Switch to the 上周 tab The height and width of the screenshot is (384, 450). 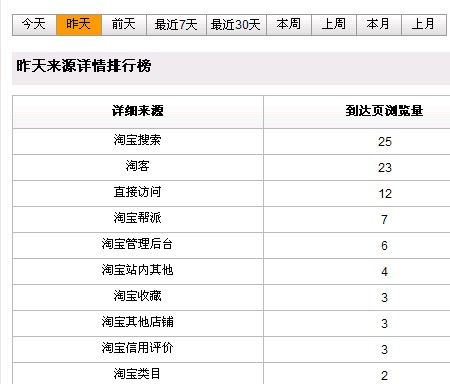[334, 25]
